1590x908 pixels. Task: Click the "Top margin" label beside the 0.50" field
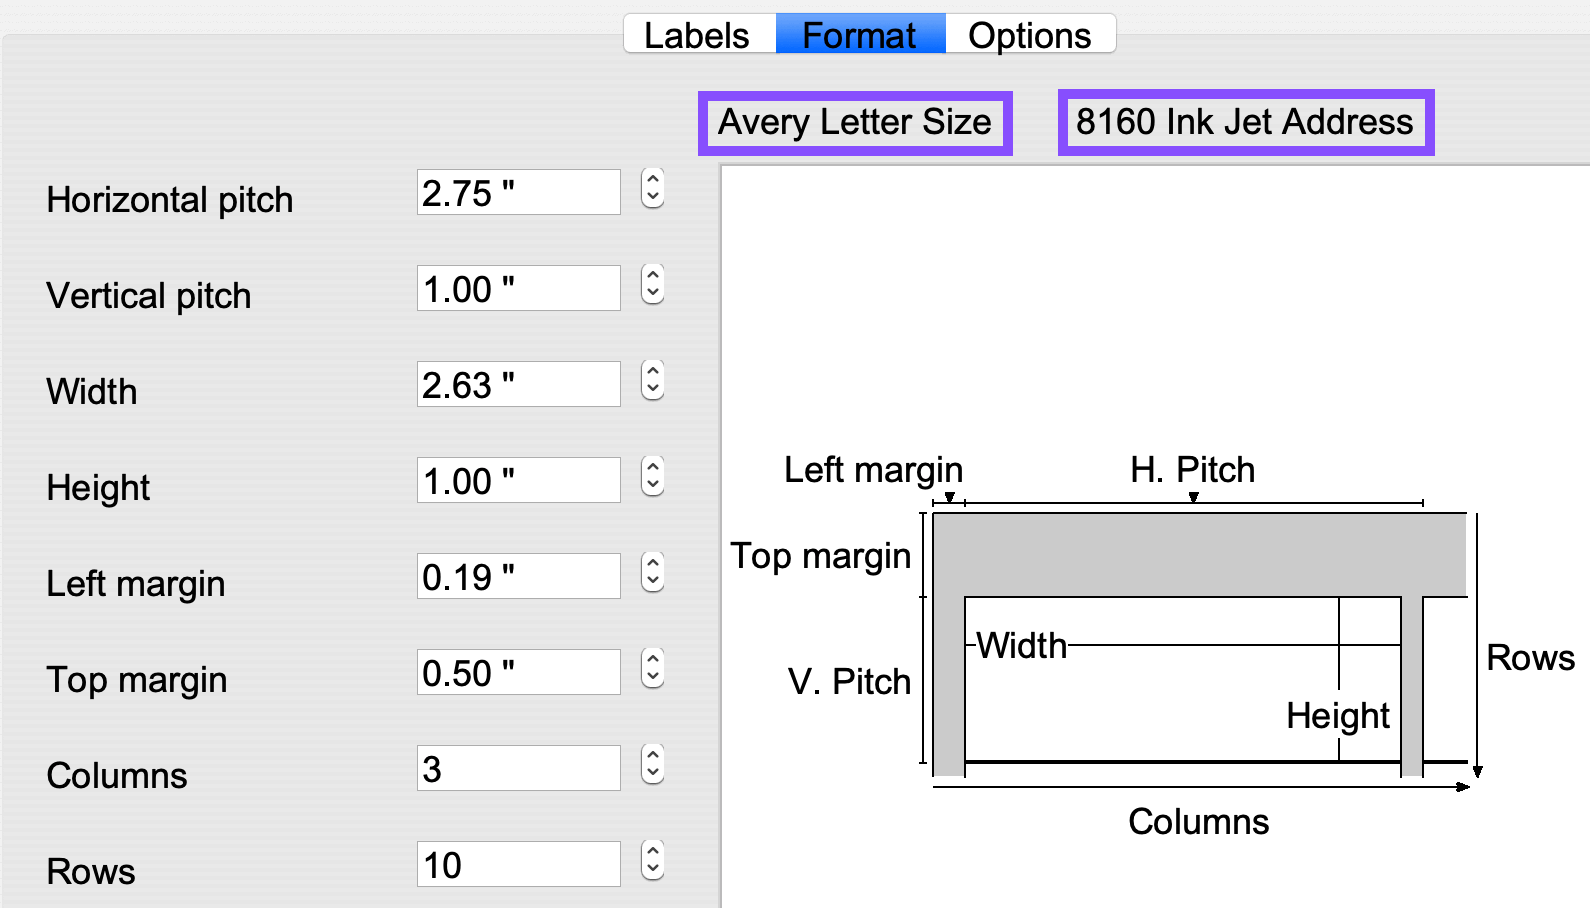coord(137,680)
